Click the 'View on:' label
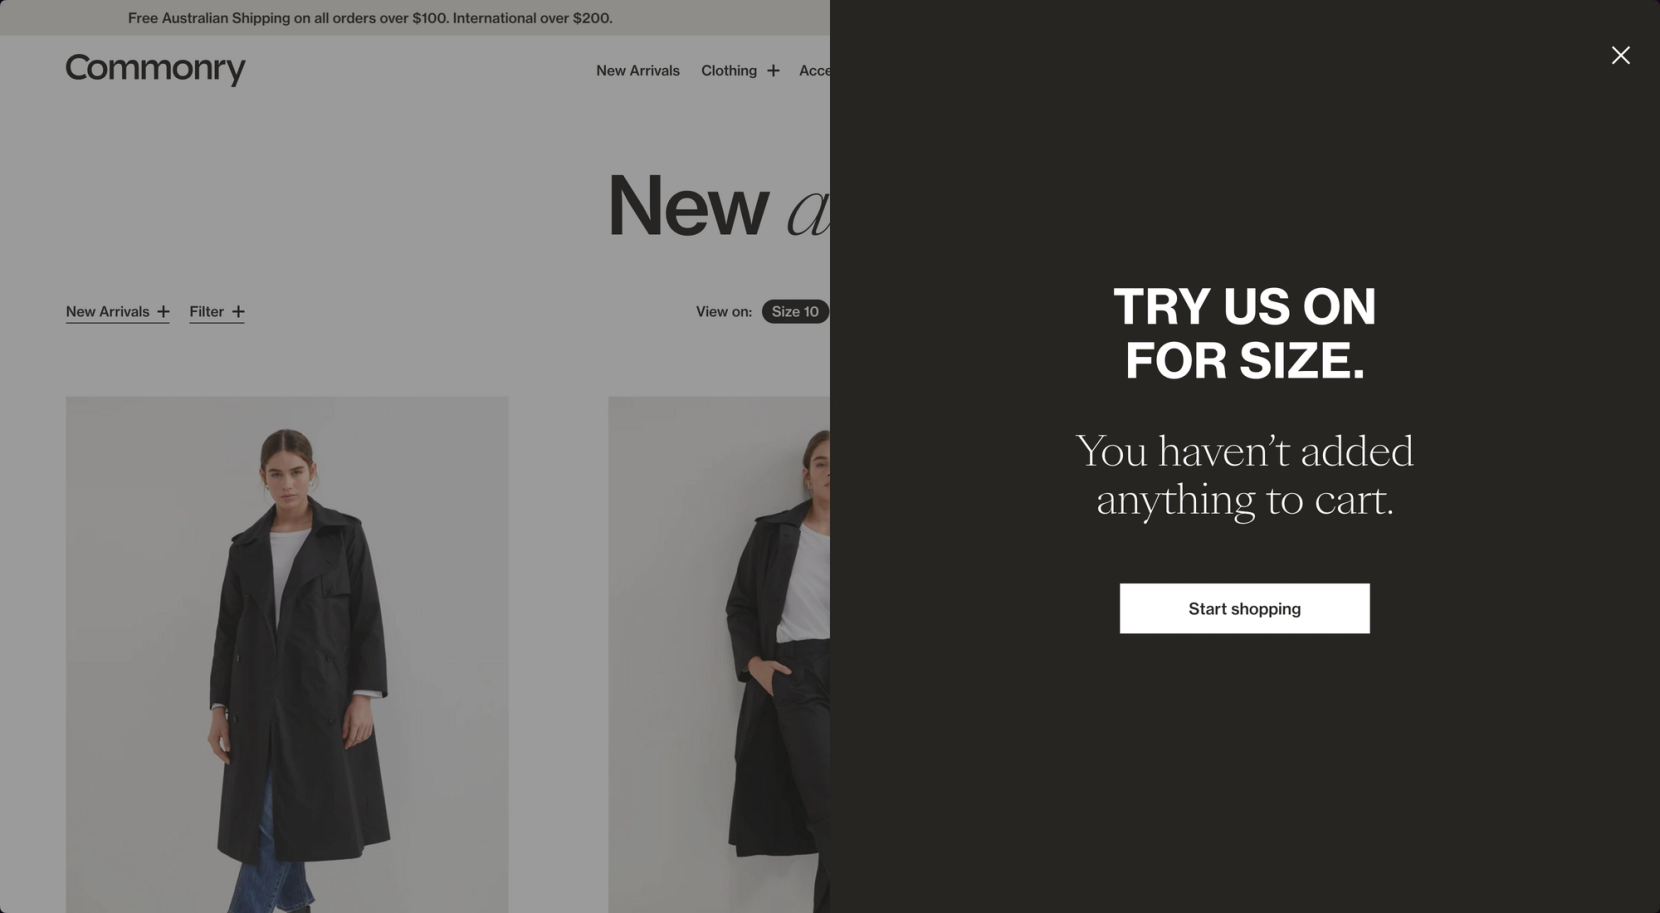The width and height of the screenshot is (1660, 913). point(724,312)
